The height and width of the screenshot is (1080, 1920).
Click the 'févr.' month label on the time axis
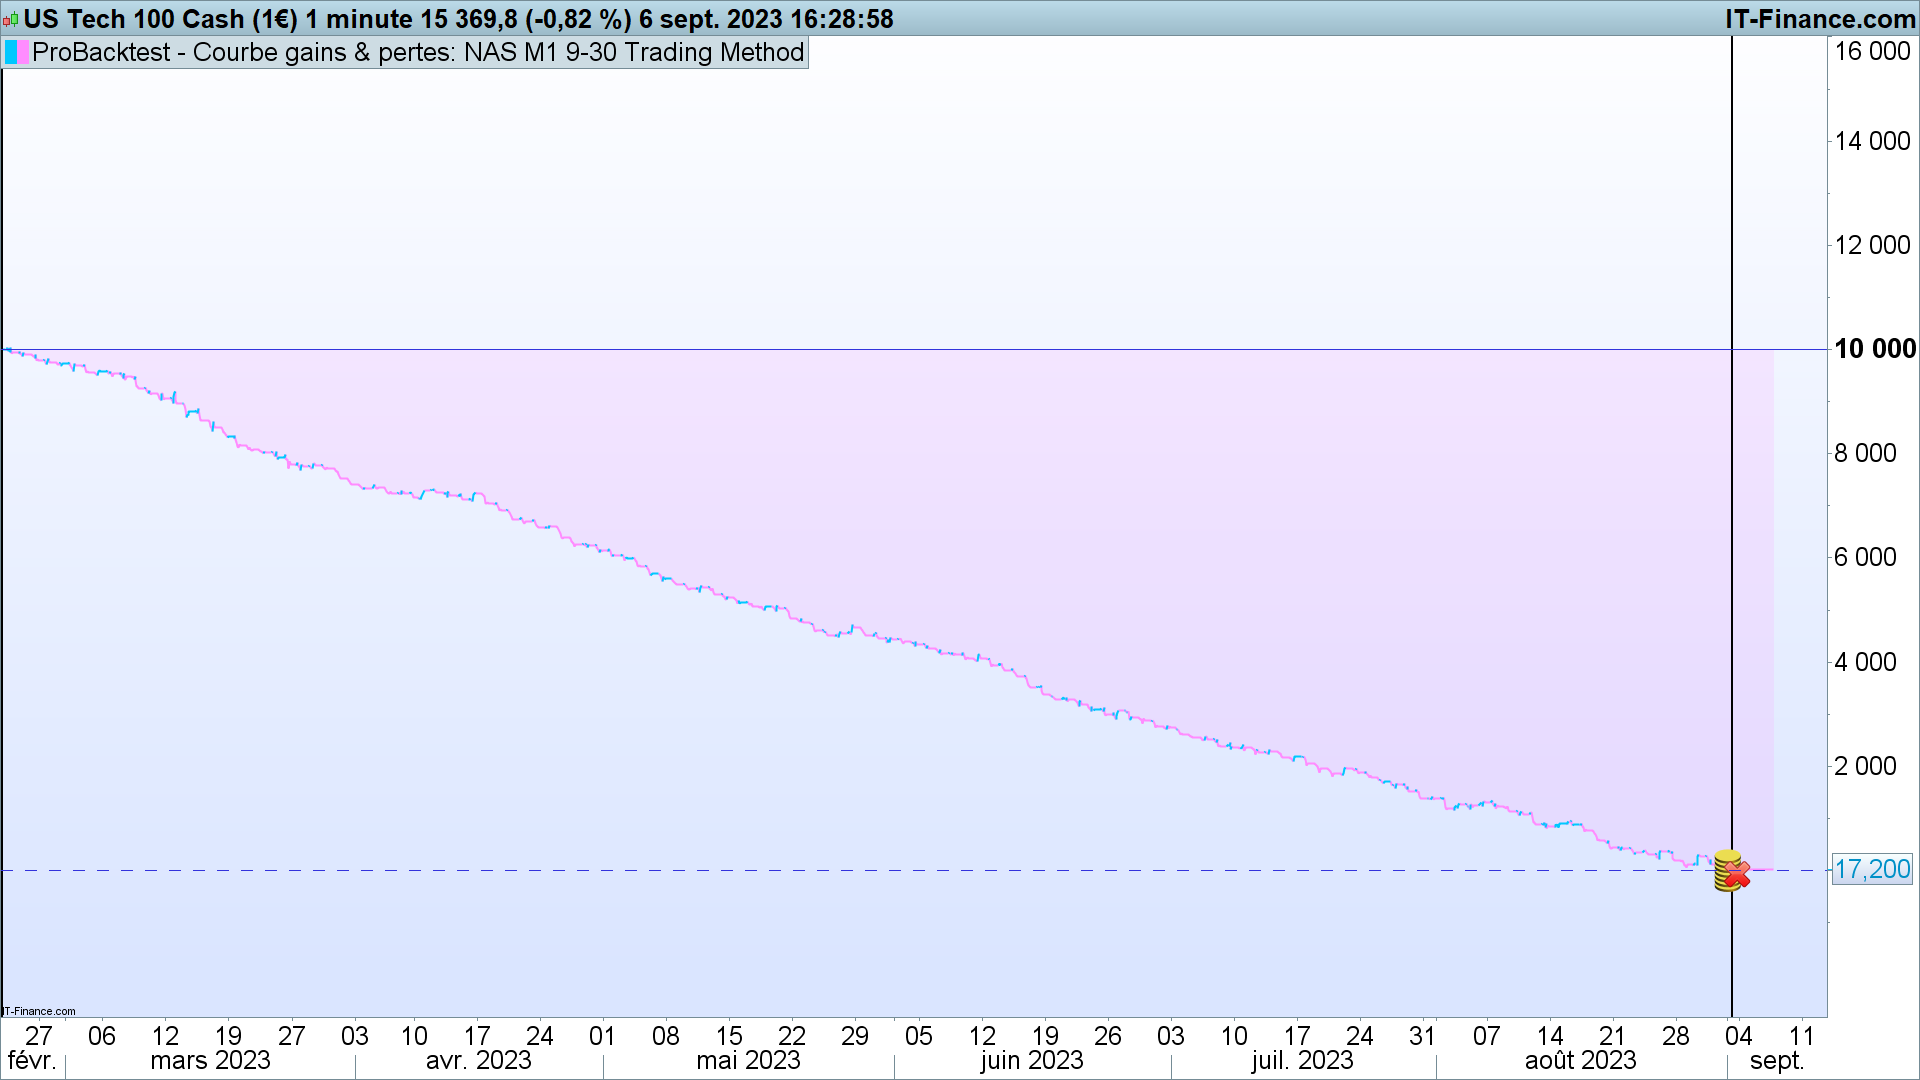point(32,1060)
